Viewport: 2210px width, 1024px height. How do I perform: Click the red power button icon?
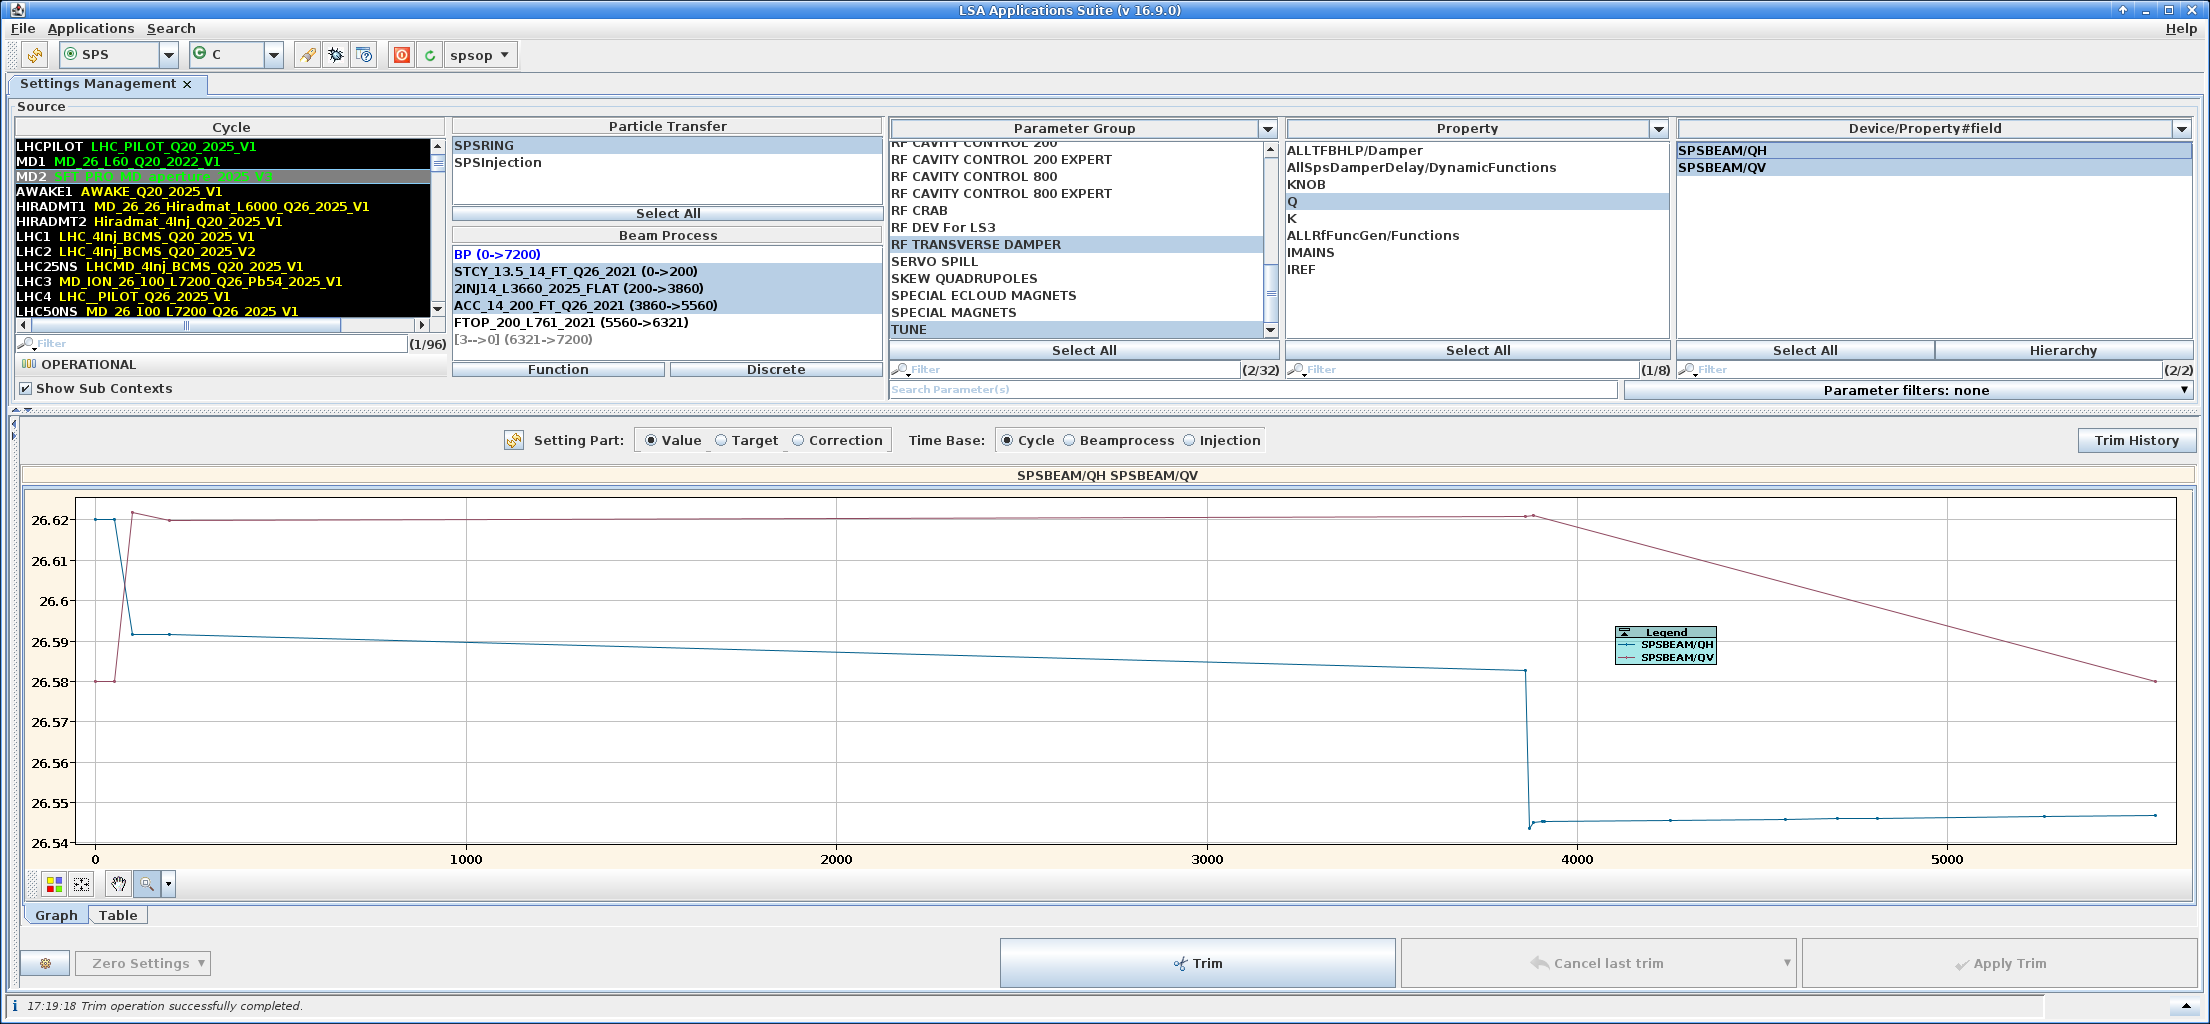(401, 55)
